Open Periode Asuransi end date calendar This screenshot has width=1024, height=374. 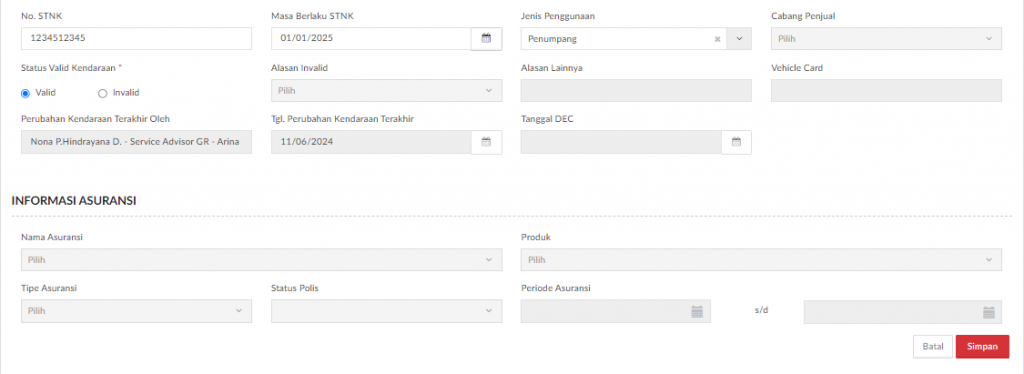989,311
